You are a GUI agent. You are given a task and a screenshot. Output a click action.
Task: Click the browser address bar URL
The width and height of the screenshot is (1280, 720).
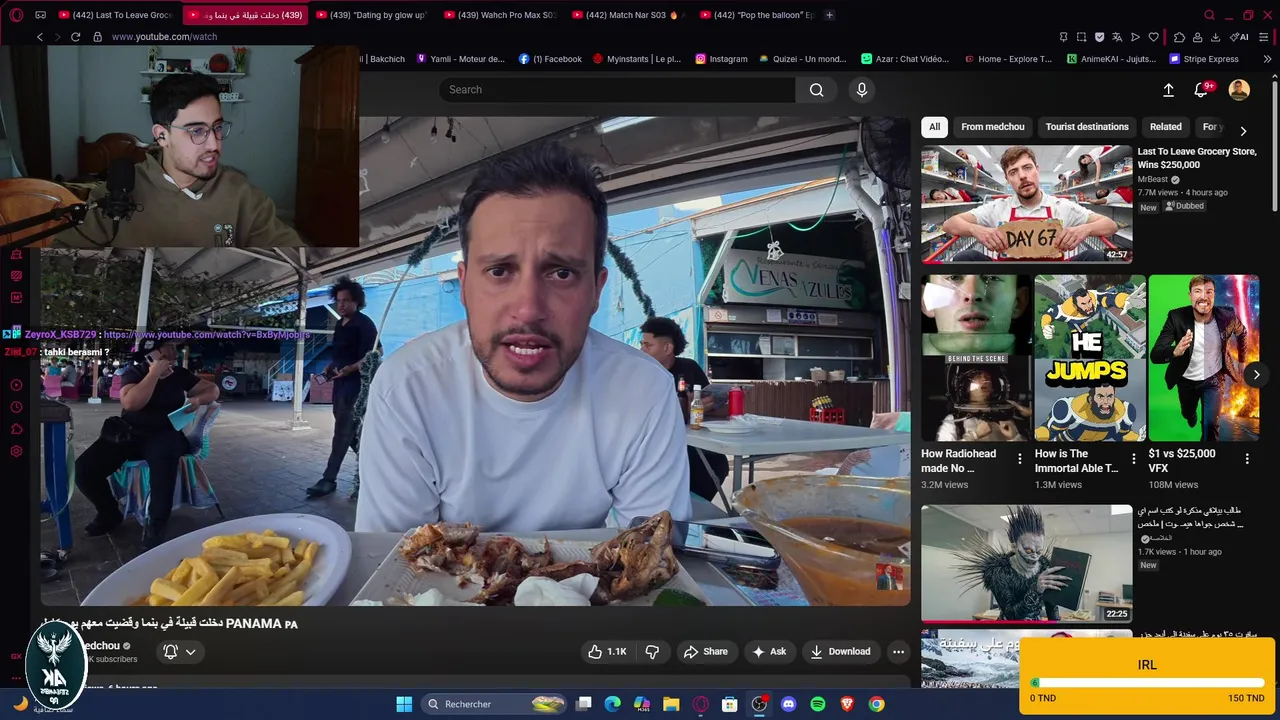click(x=164, y=37)
